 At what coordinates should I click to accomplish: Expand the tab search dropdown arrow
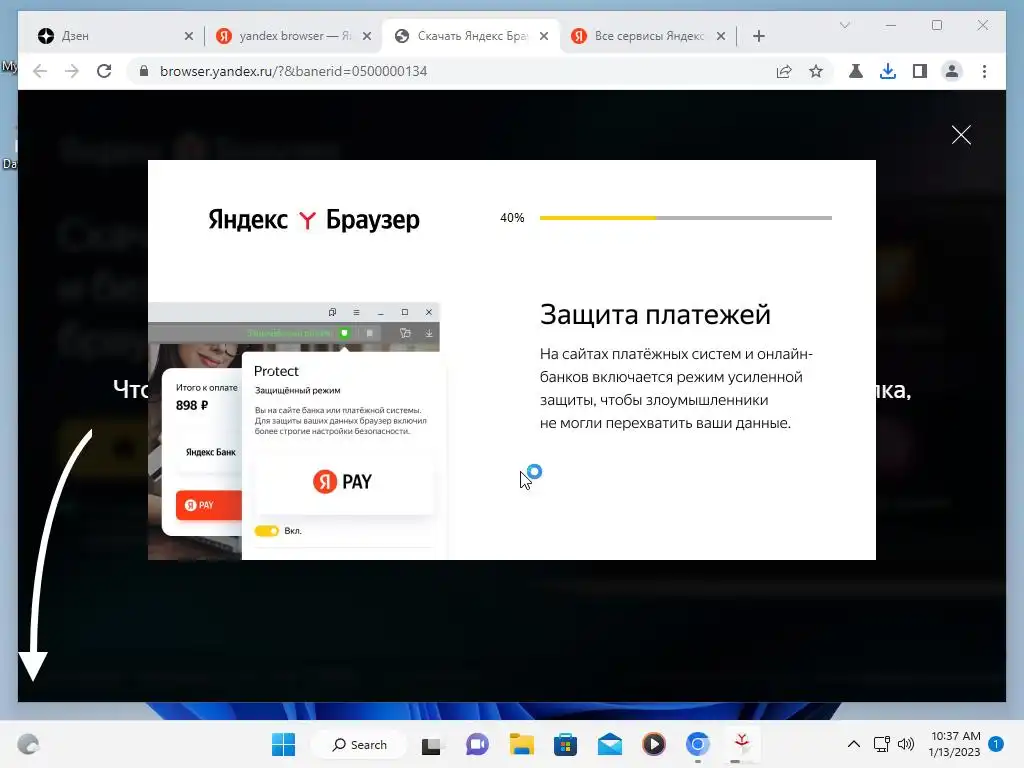tap(844, 25)
